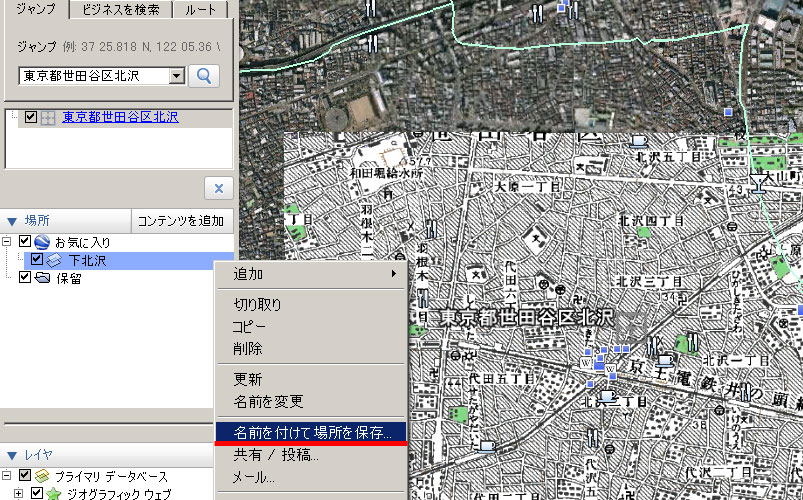Collapse the プライマリ データベース tree node
Screen dimensions: 803x500
7,476
